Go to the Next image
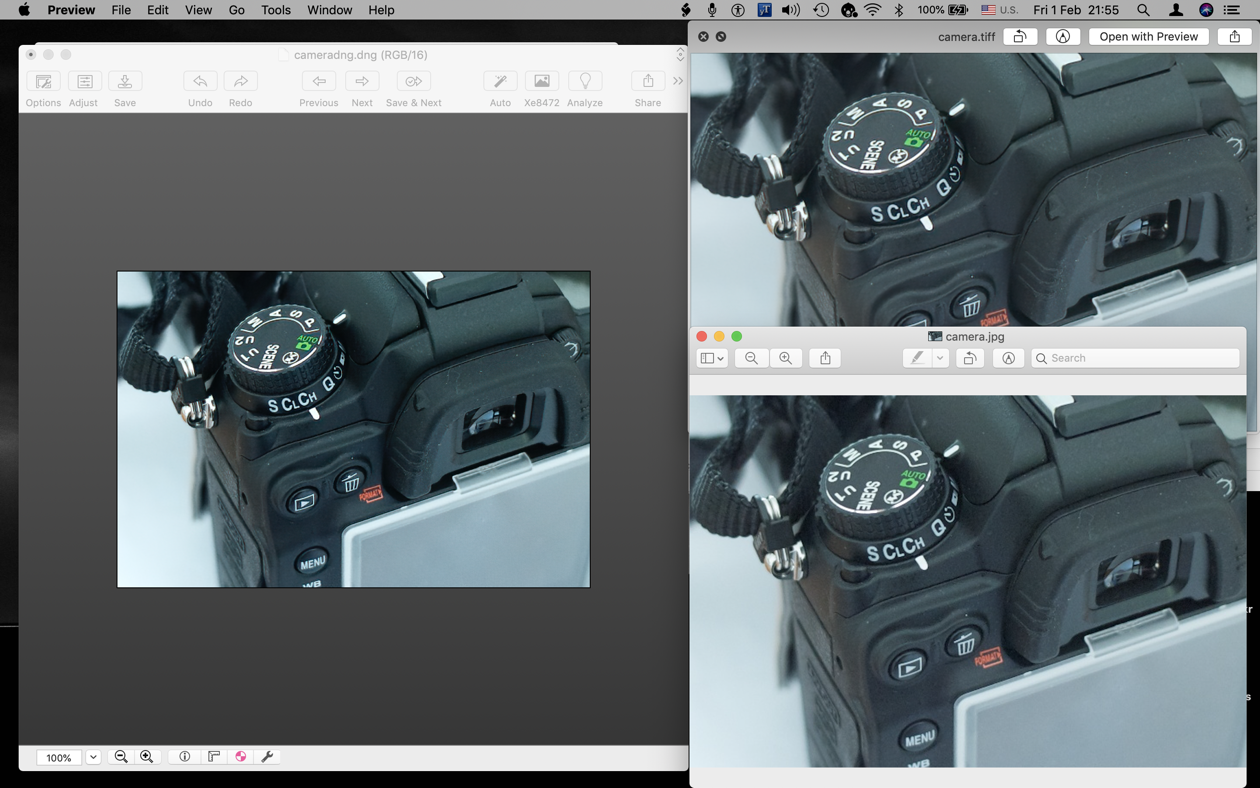1260x788 pixels. click(362, 81)
